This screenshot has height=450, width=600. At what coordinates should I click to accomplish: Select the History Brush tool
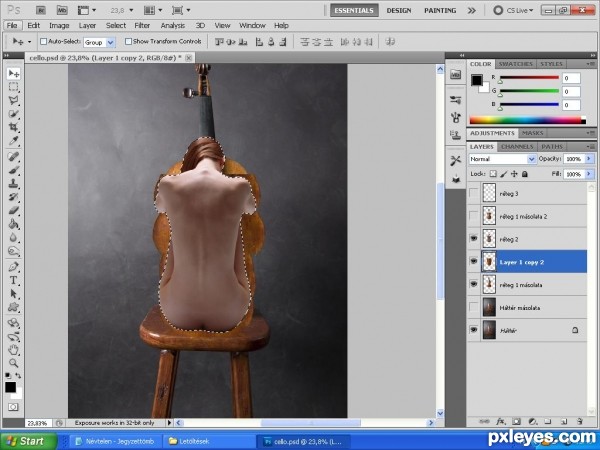coord(13,197)
